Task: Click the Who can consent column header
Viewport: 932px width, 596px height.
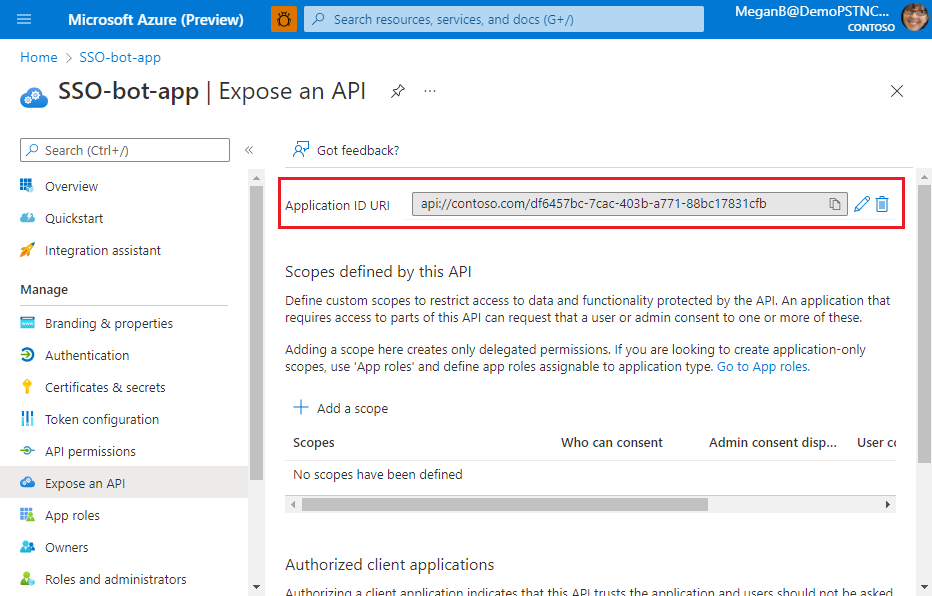Action: tap(612, 443)
